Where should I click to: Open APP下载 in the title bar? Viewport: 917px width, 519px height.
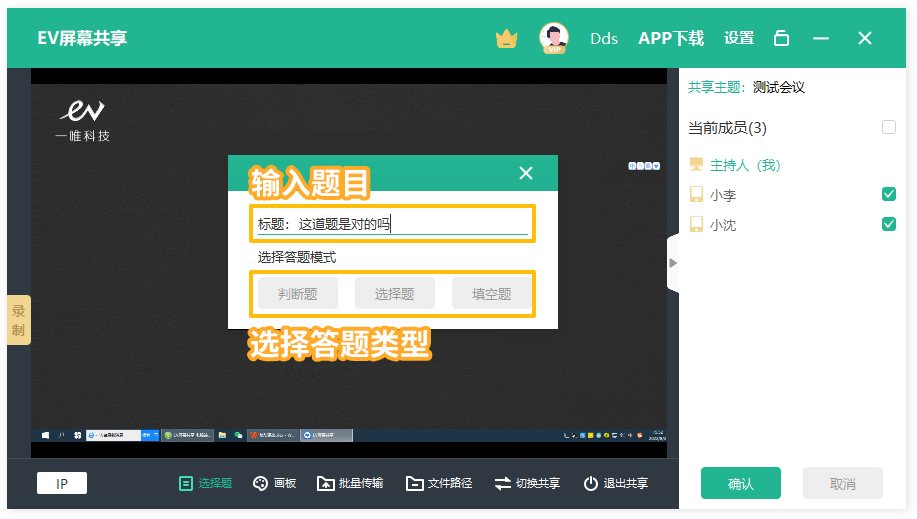pyautogui.click(x=671, y=38)
